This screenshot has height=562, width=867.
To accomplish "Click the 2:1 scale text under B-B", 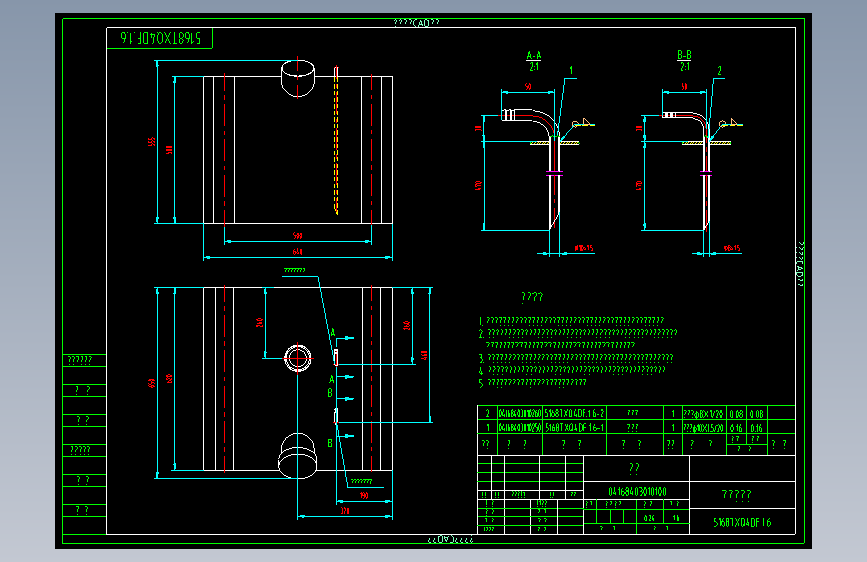I will tap(685, 67).
